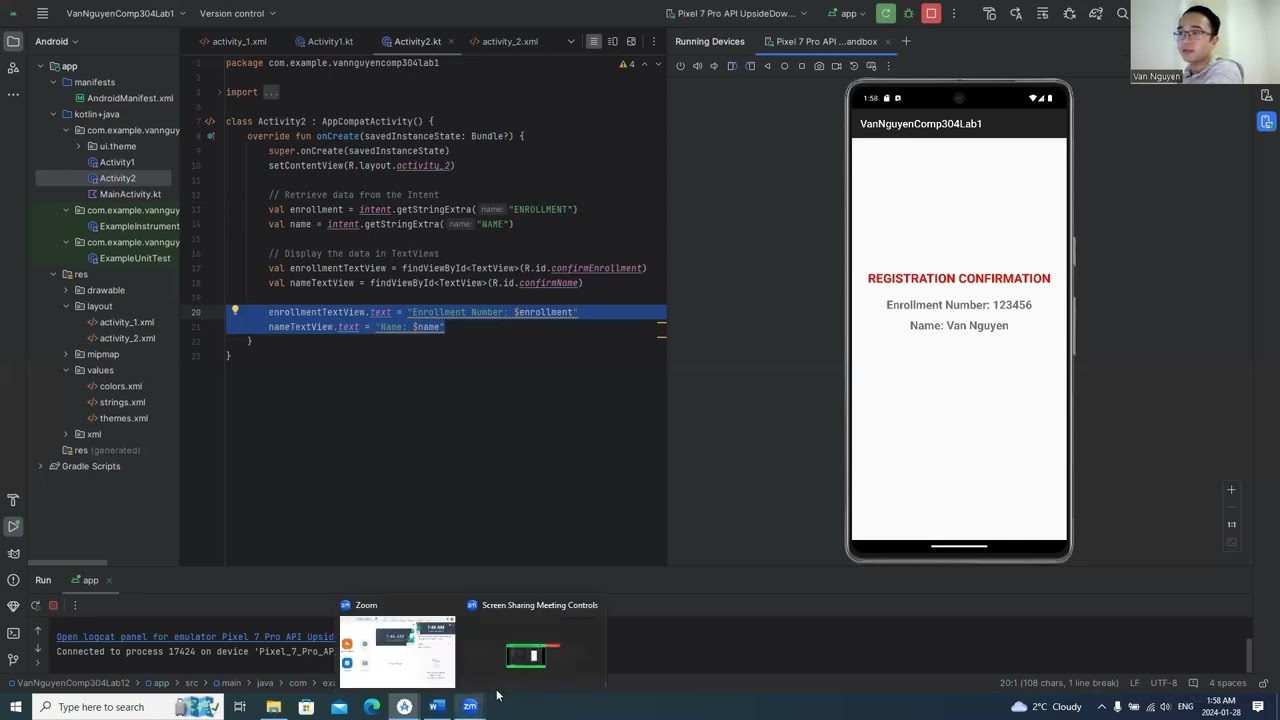Select Pixel 7 Pro API device tab

pos(826,41)
